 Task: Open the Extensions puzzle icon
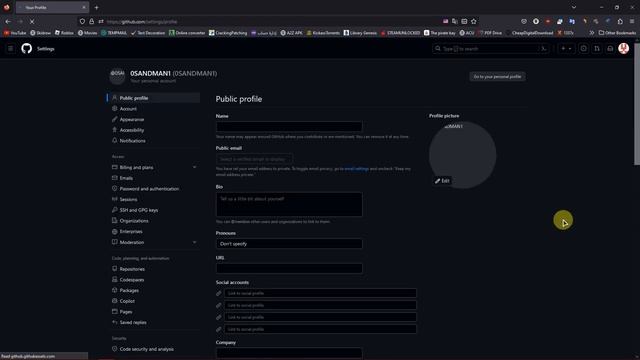[x=620, y=21]
